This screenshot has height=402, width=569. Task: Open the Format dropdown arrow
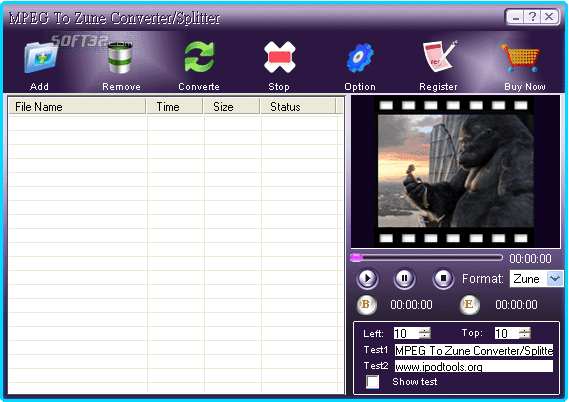[x=554, y=279]
